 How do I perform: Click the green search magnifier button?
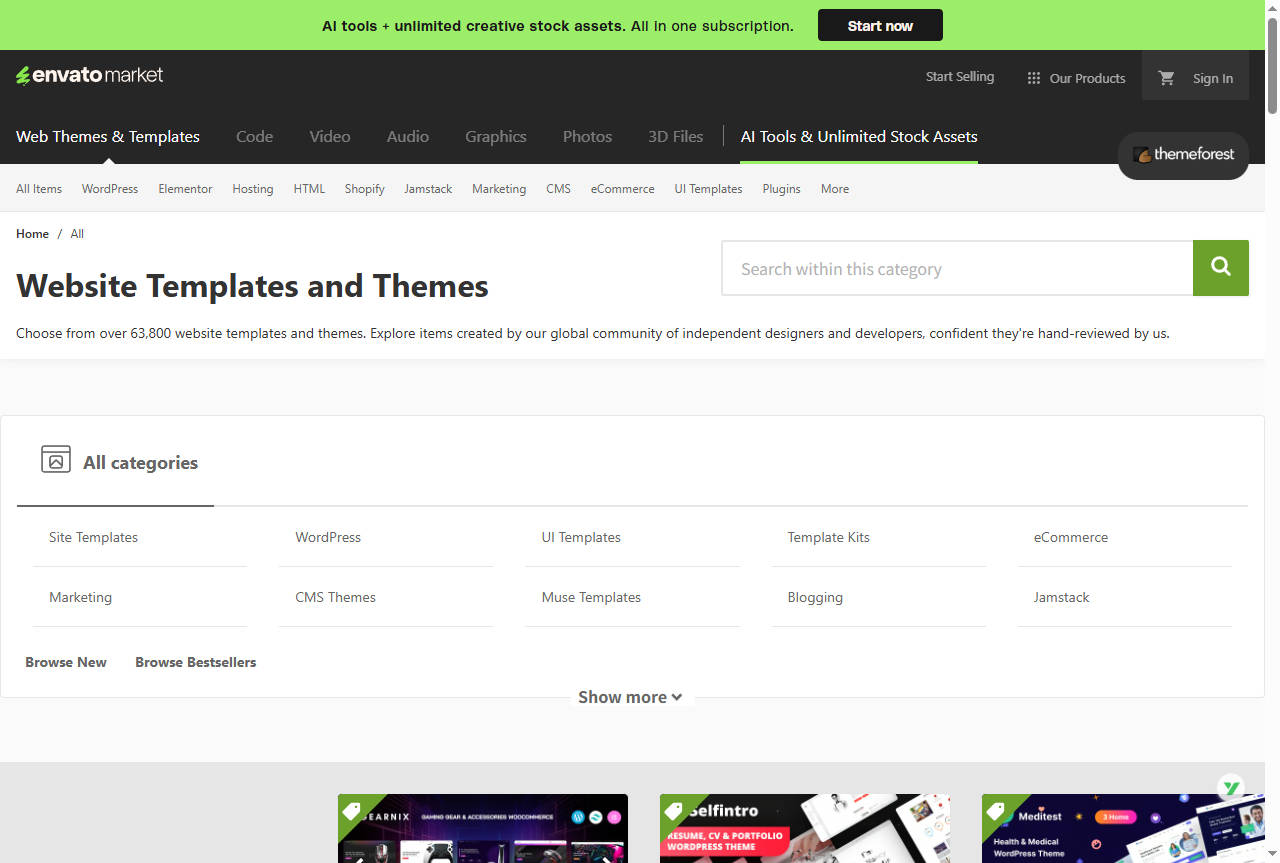(1220, 268)
